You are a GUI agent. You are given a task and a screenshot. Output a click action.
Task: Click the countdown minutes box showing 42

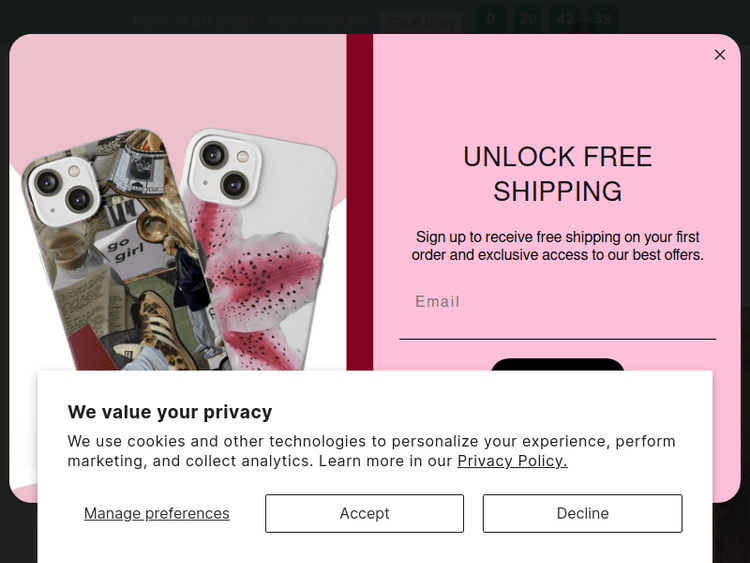pyautogui.click(x=567, y=19)
